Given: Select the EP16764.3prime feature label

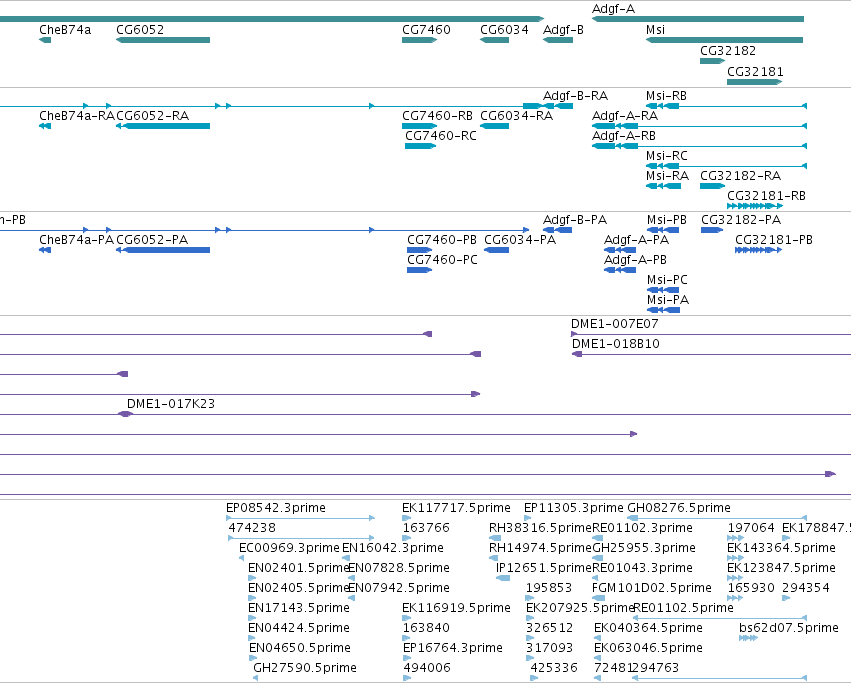Looking at the screenshot, I should tap(453, 648).
